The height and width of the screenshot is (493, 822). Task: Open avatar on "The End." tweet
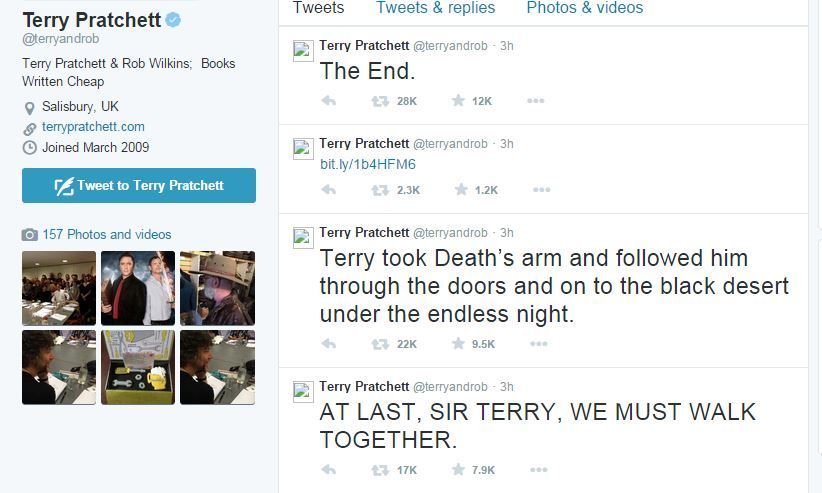click(x=303, y=52)
